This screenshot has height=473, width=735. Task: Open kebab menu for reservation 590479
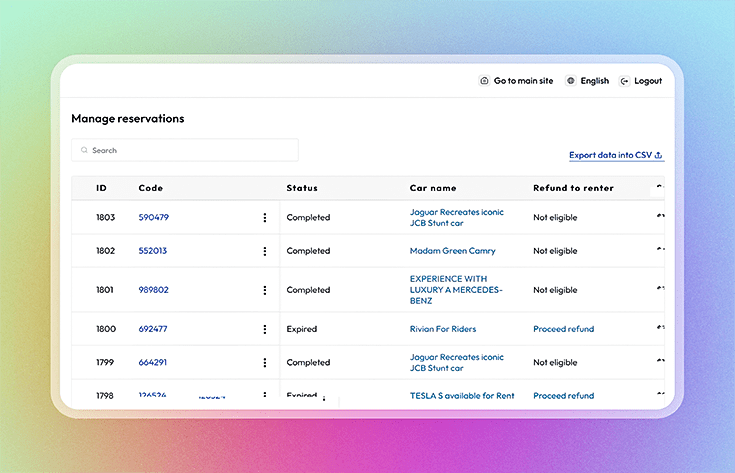[265, 218]
